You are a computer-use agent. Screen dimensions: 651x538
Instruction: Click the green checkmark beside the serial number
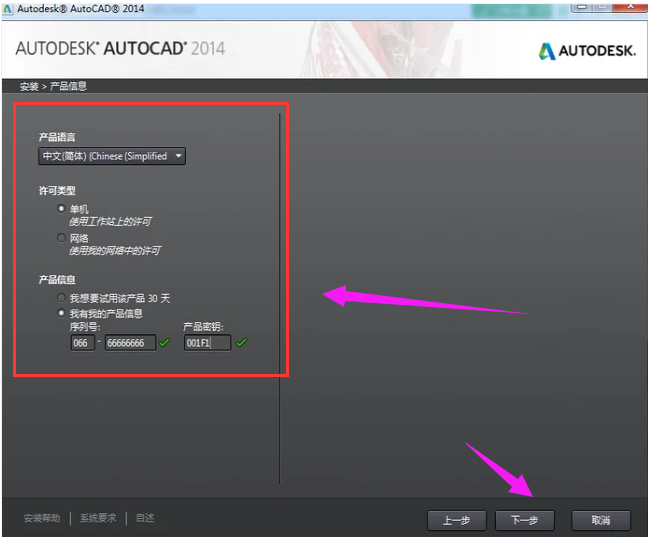(165, 343)
